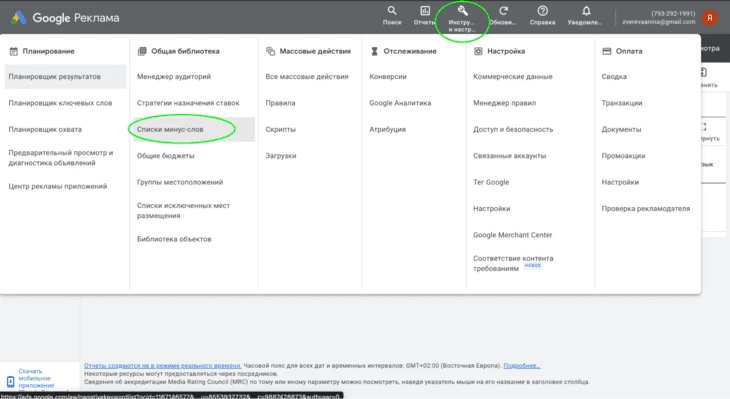This screenshot has width=730, height=399.
Task: Click the Оплата card icon
Action: 607,51
